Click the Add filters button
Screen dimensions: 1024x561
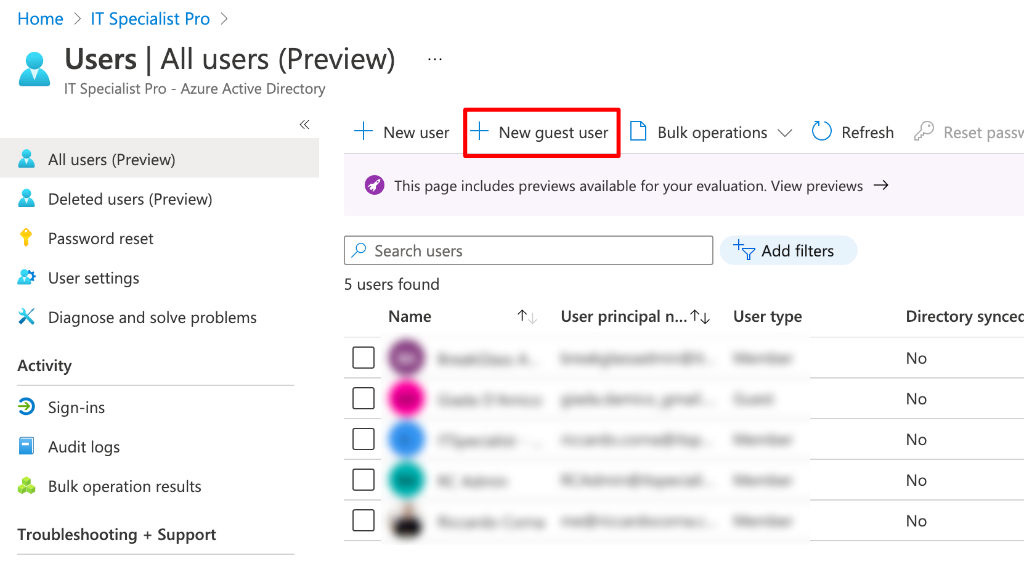(788, 251)
